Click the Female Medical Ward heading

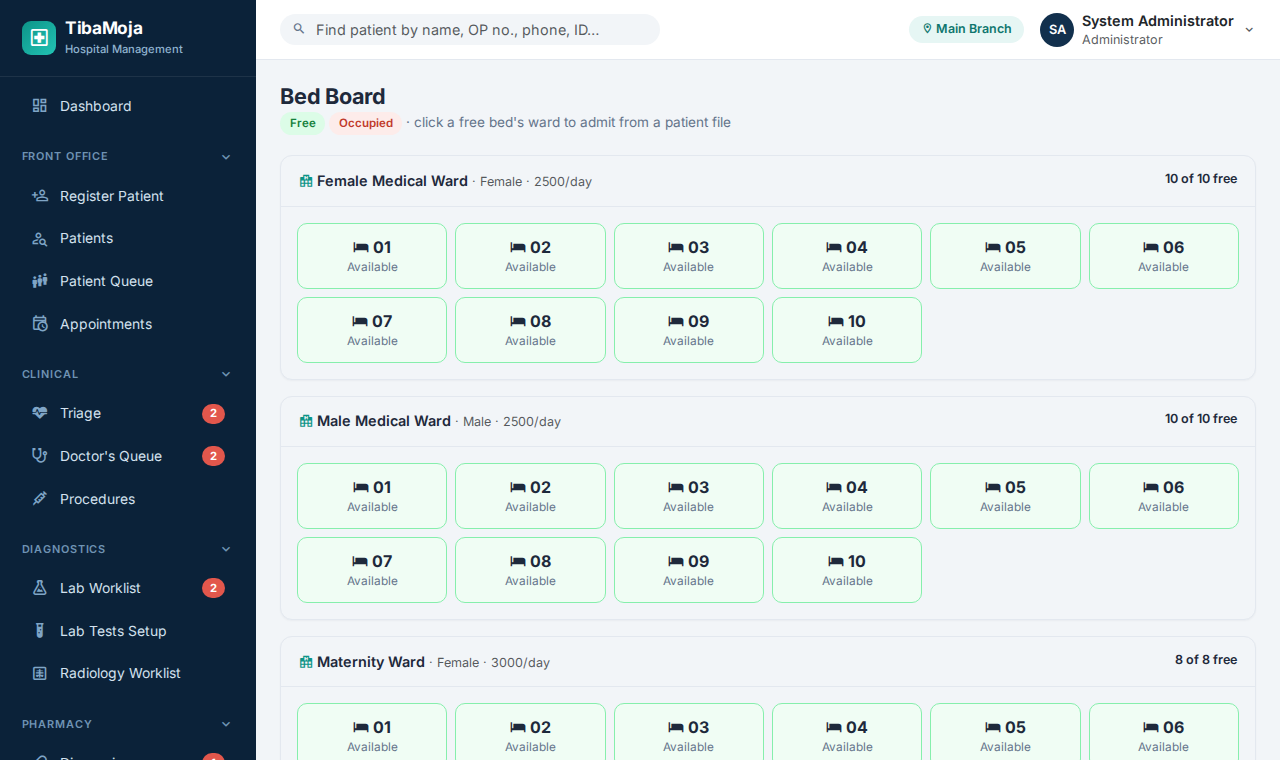pyautogui.click(x=392, y=181)
